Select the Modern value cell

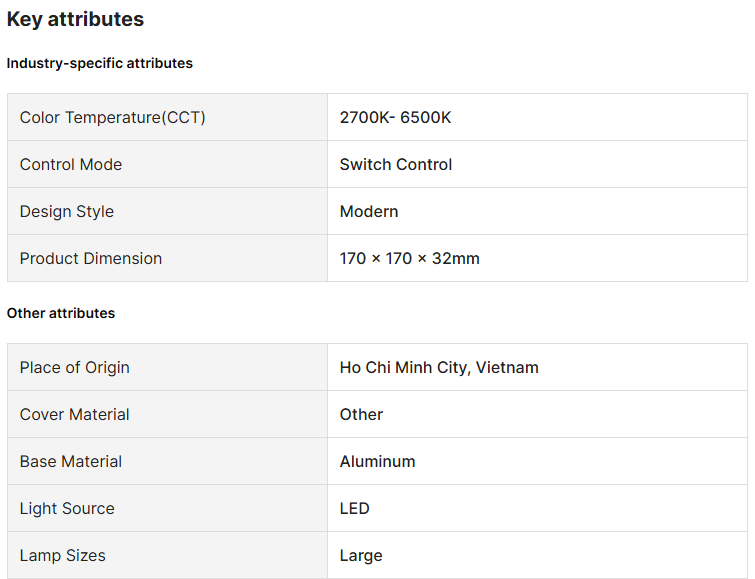coord(369,212)
